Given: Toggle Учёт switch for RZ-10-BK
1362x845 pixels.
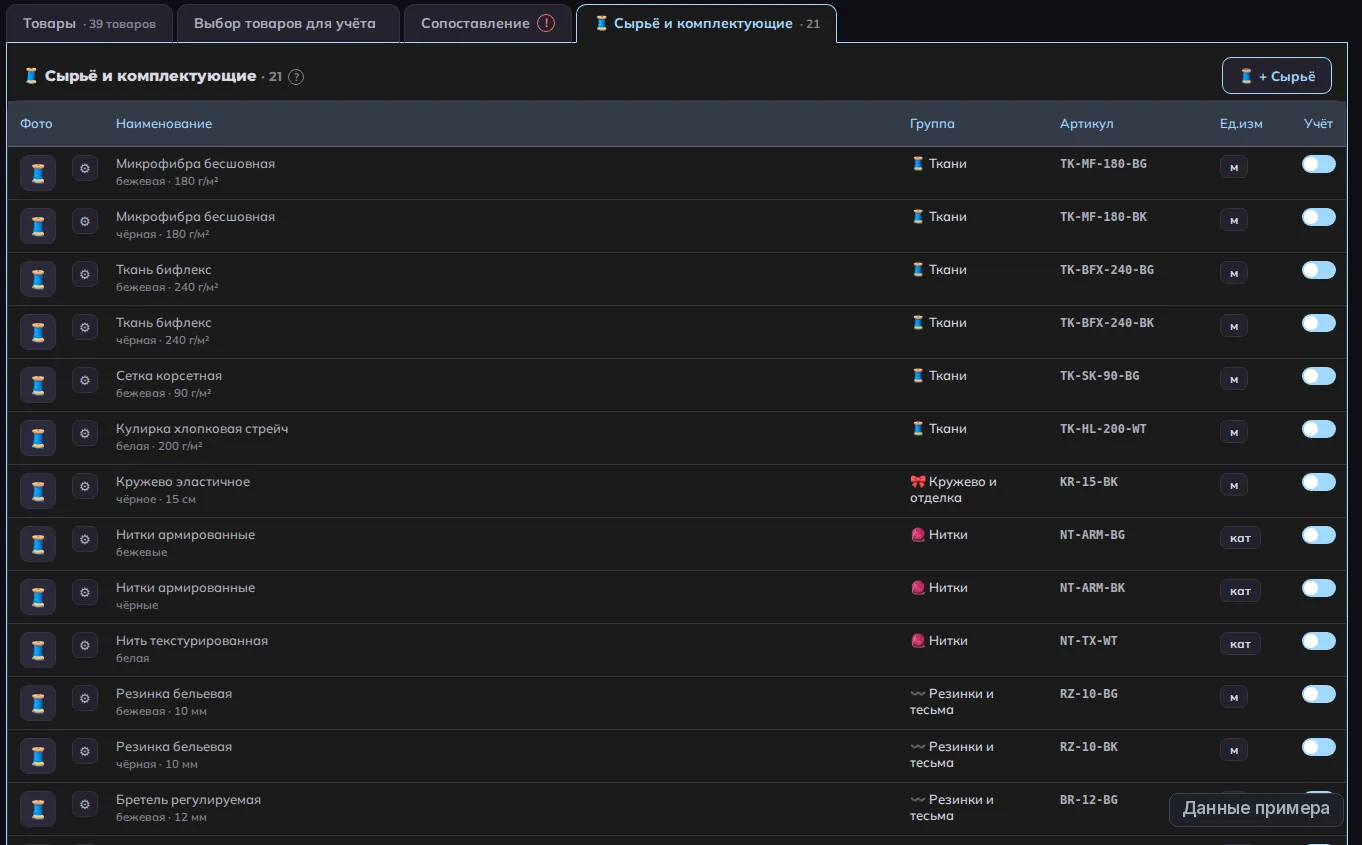Looking at the screenshot, I should 1318,747.
